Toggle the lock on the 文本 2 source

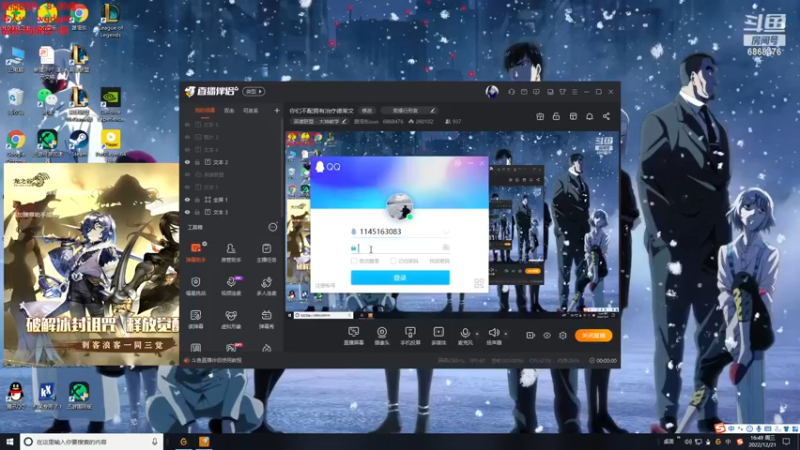[197, 162]
